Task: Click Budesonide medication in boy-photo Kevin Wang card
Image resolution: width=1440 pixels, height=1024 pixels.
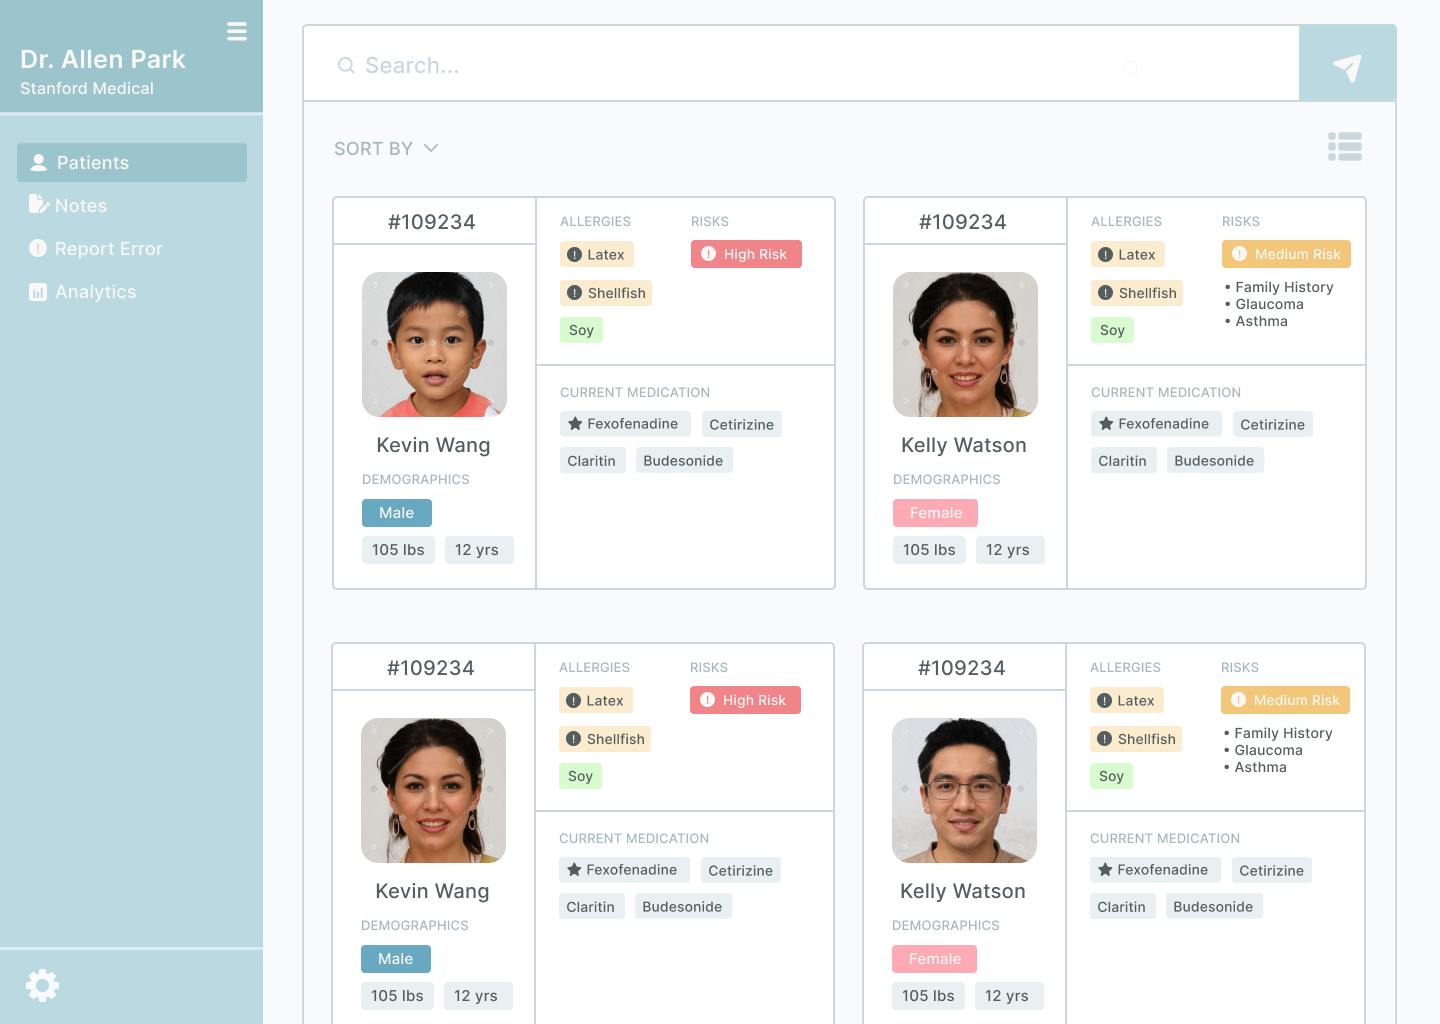Action: (684, 460)
